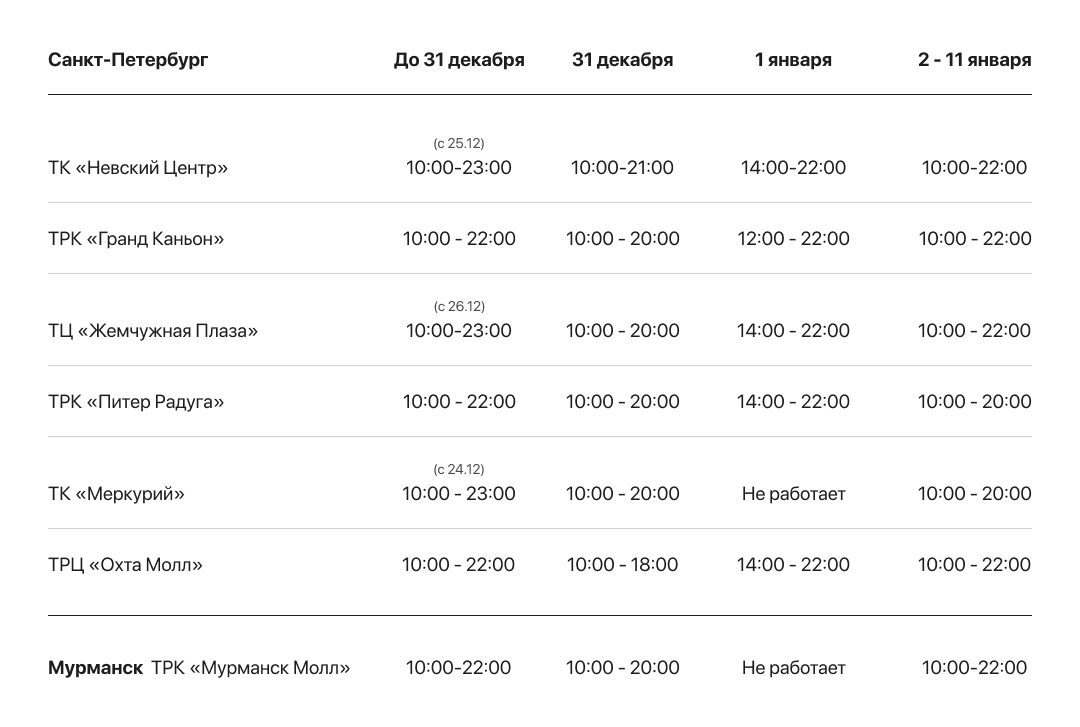Click the "Санкт-Петербург" table header
The image size is (1080, 727).
pos(128,60)
